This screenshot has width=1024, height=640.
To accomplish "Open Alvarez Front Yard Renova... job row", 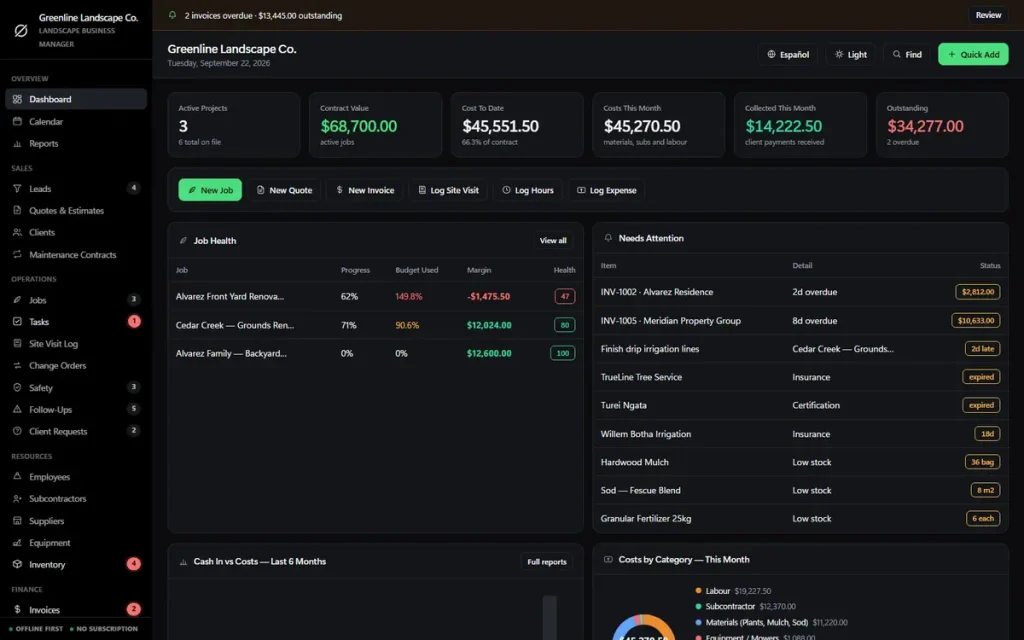I will 376,296.
